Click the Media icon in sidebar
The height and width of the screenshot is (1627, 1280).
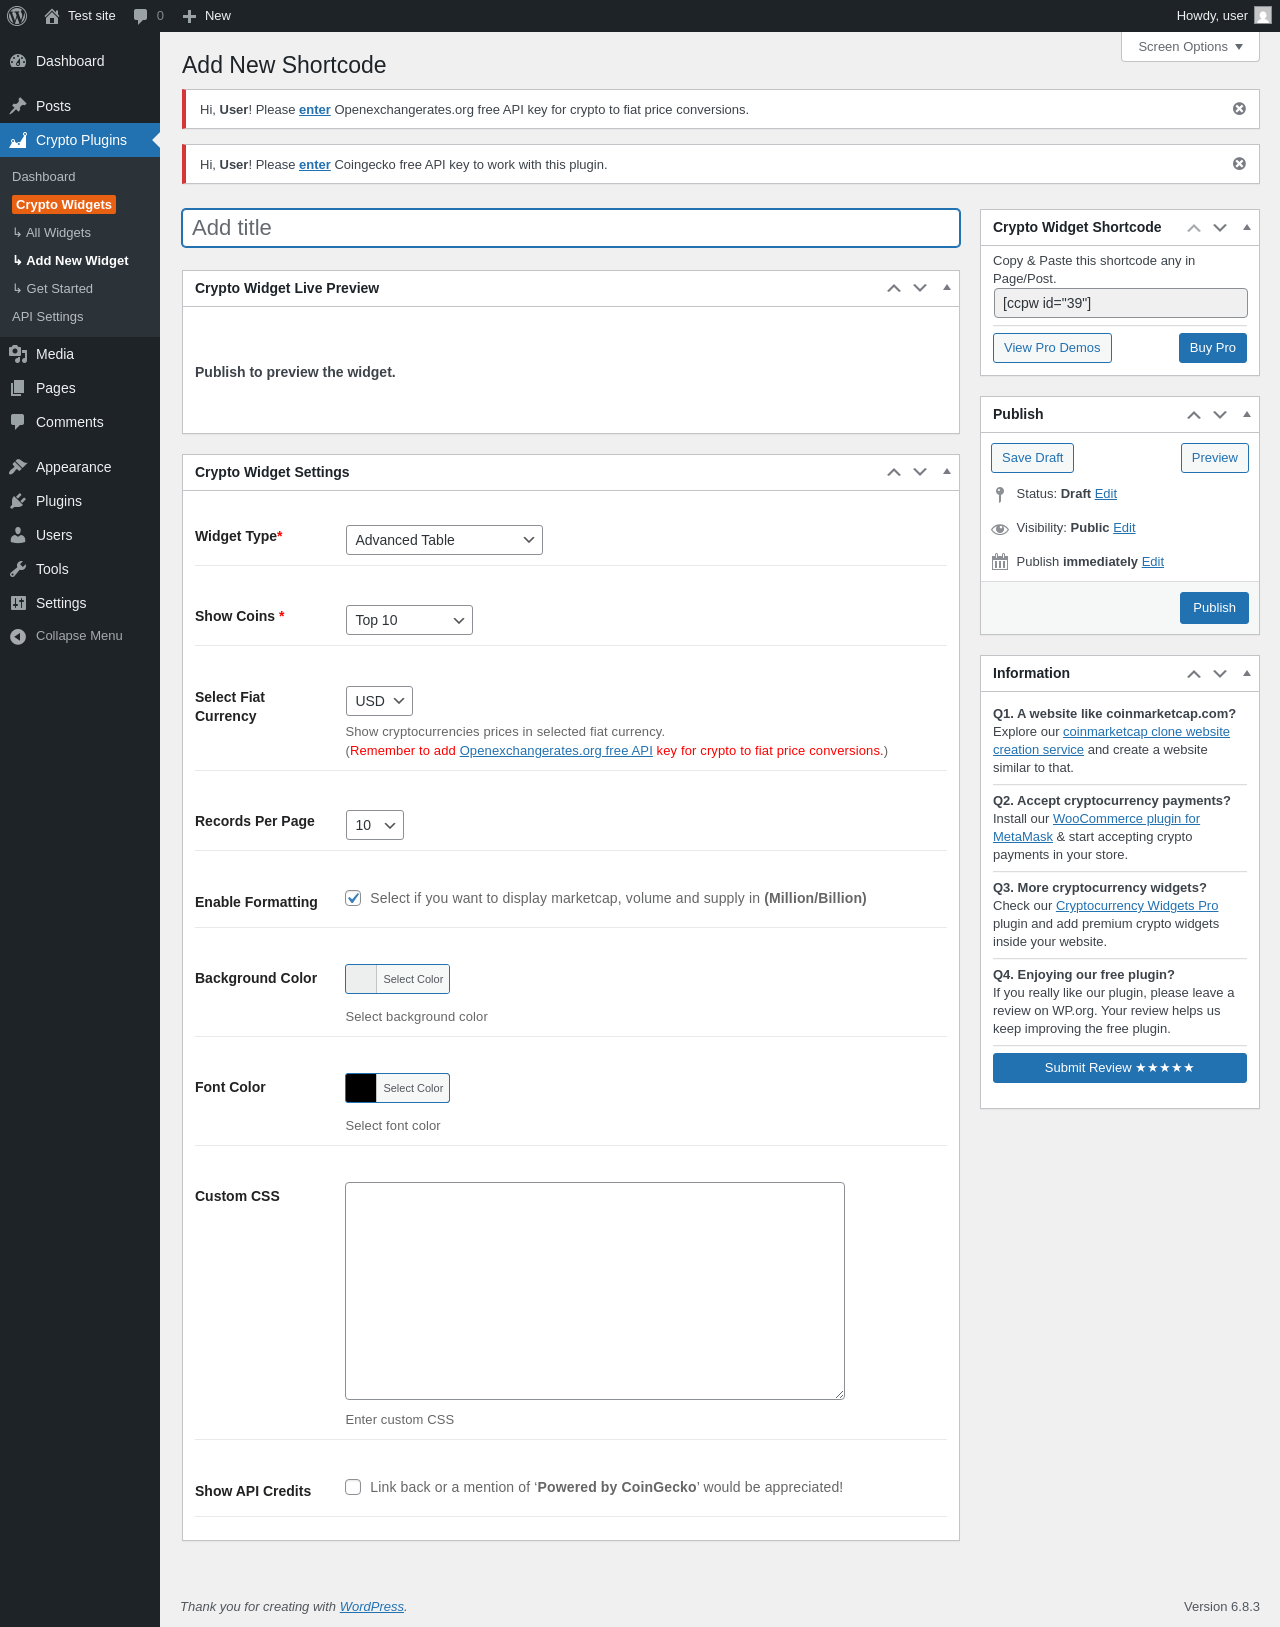pos(18,354)
